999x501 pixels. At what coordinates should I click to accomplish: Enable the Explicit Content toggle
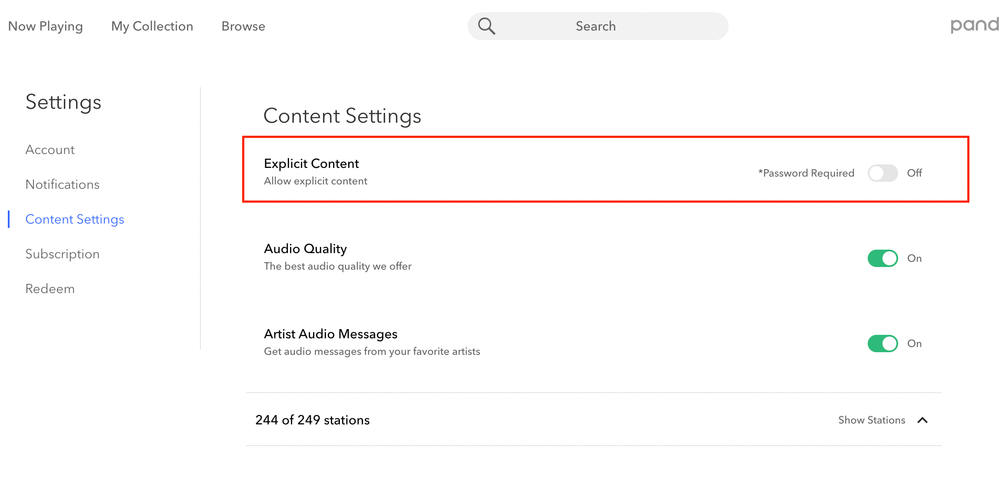click(x=882, y=173)
